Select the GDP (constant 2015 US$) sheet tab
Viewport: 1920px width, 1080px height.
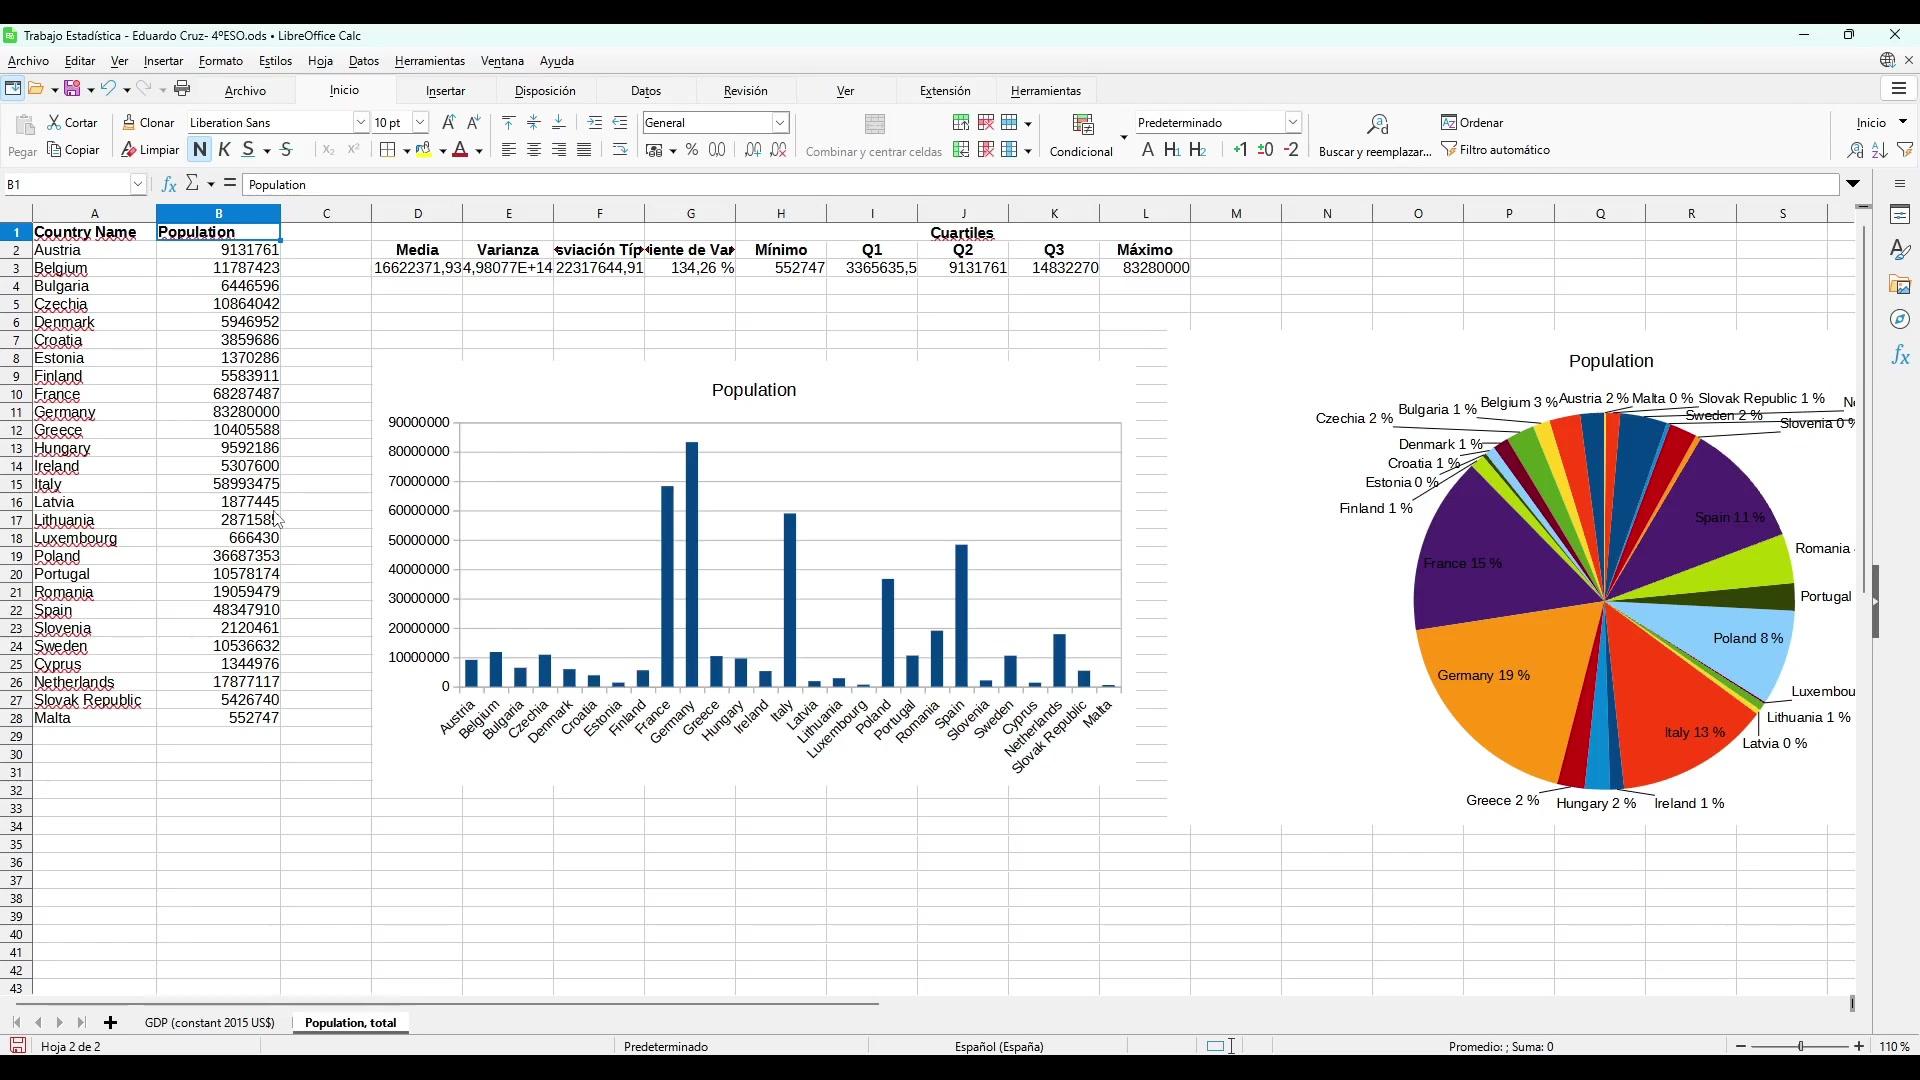tap(209, 1022)
